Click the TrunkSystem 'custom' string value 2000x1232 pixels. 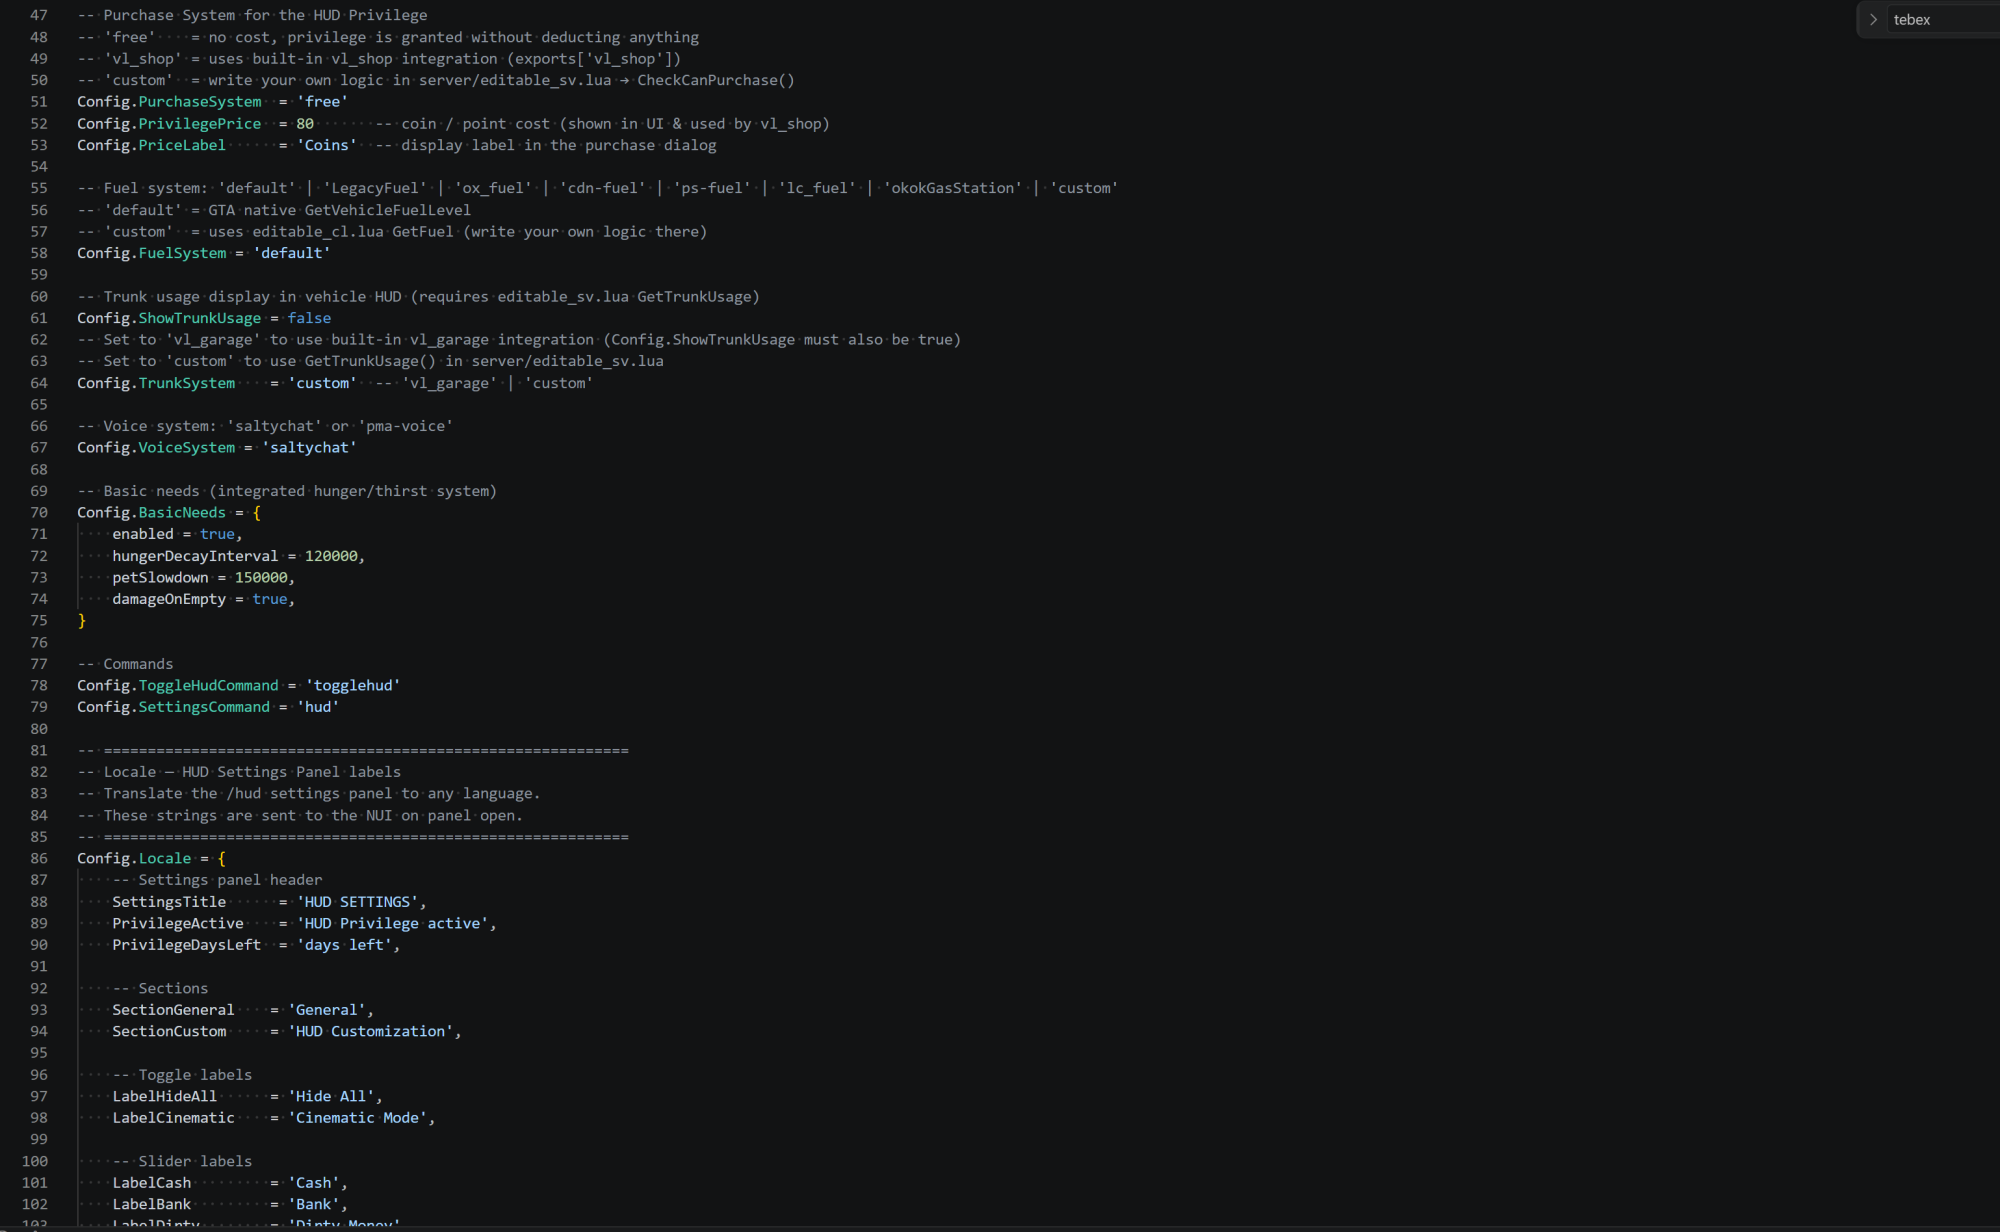point(322,383)
